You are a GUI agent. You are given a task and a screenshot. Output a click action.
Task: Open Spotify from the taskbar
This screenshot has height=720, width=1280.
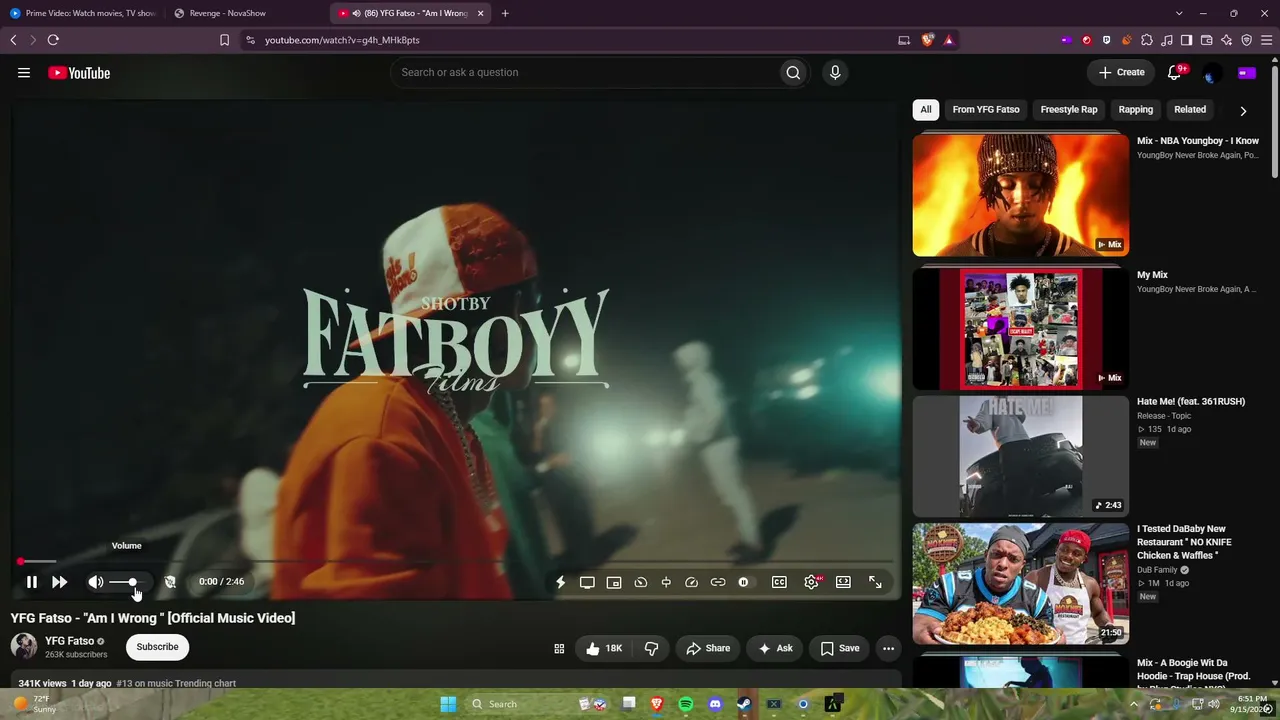point(686,704)
